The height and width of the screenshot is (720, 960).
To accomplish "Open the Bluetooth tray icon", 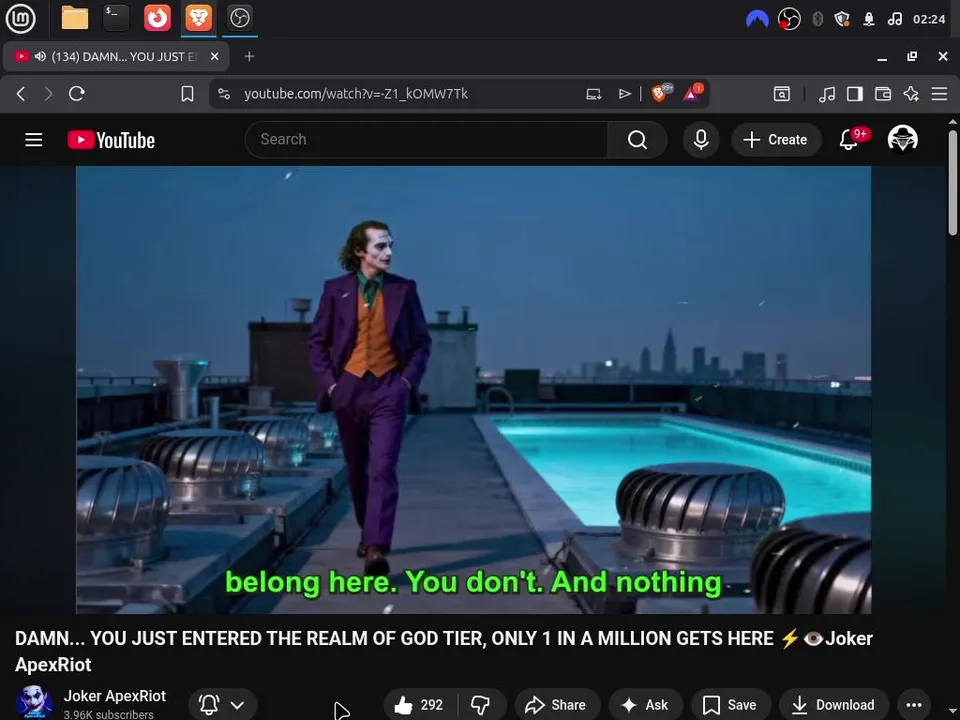I will pos(817,19).
